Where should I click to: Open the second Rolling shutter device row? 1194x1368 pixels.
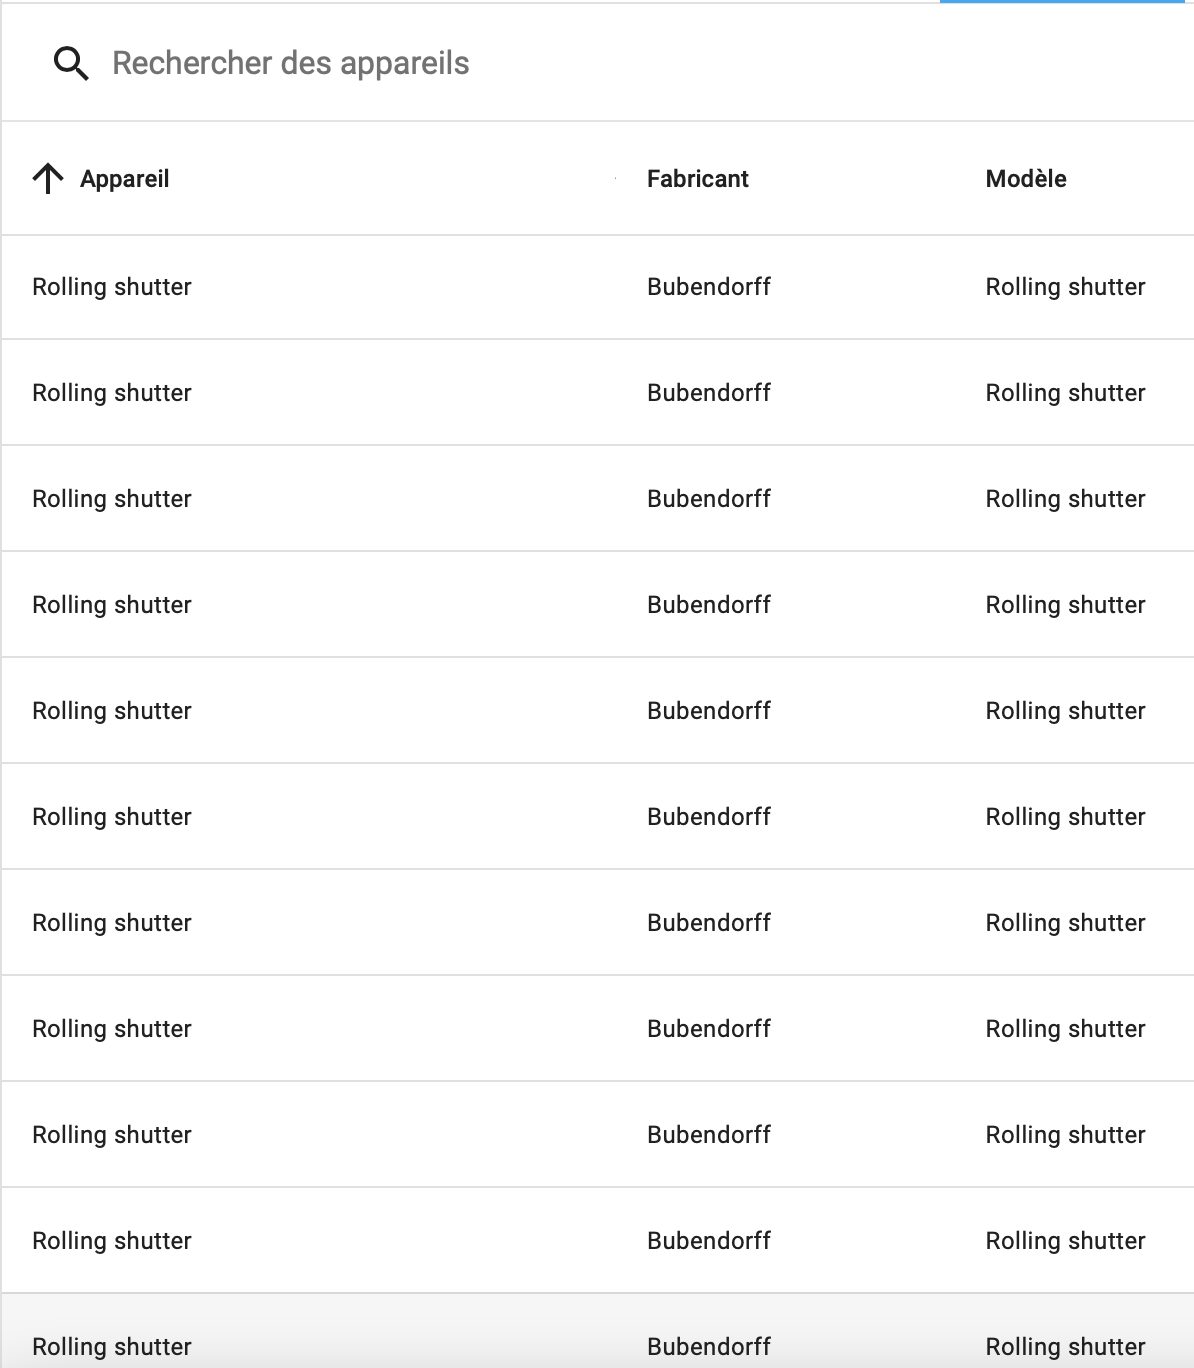click(112, 393)
